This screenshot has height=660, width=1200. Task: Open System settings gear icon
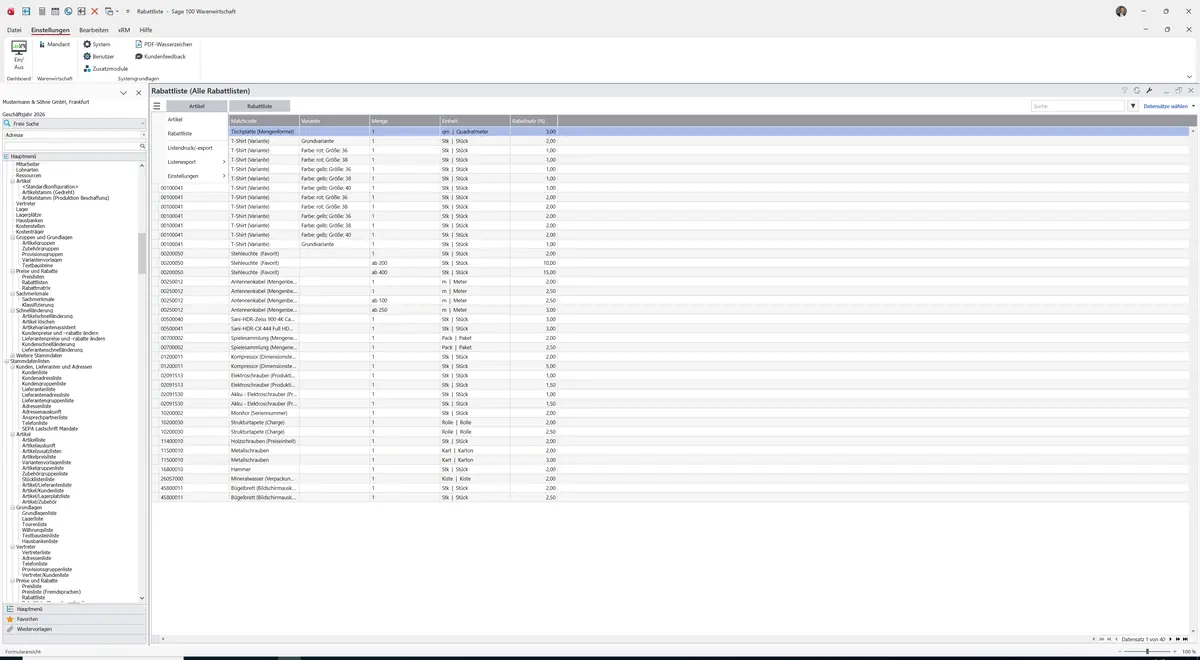pyautogui.click(x=87, y=45)
